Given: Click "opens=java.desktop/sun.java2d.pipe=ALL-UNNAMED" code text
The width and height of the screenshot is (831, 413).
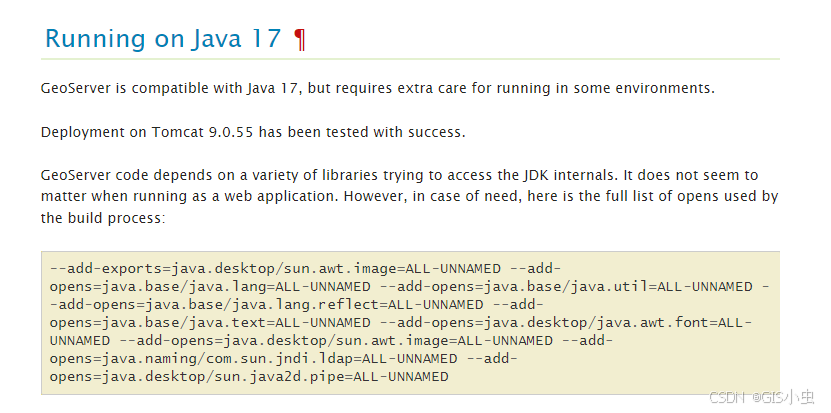Looking at the screenshot, I should tap(249, 377).
